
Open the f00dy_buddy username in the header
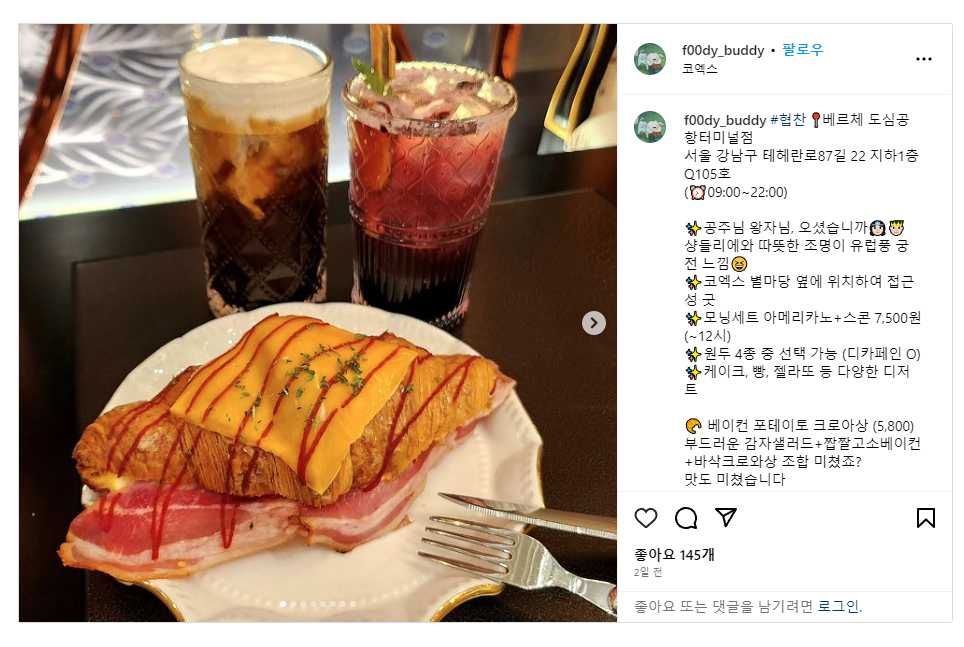723,50
